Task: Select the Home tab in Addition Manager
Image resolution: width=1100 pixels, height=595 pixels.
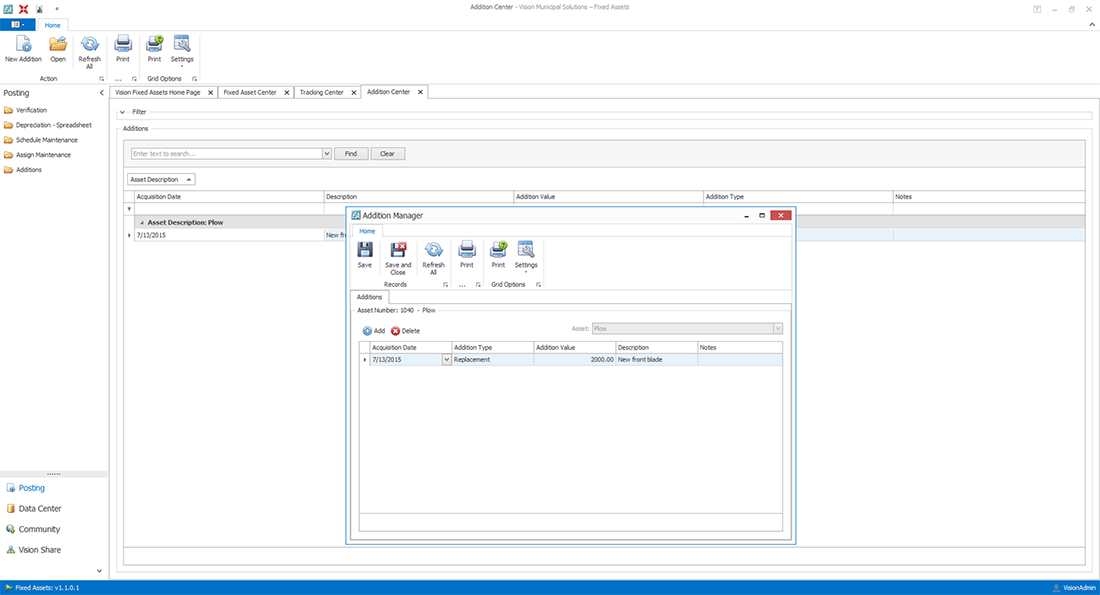Action: point(367,231)
